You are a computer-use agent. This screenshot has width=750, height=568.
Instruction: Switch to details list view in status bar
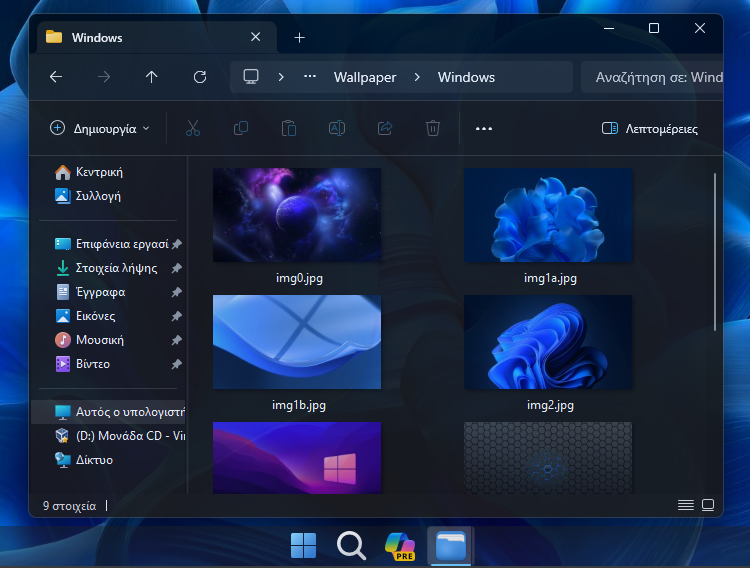coord(686,505)
